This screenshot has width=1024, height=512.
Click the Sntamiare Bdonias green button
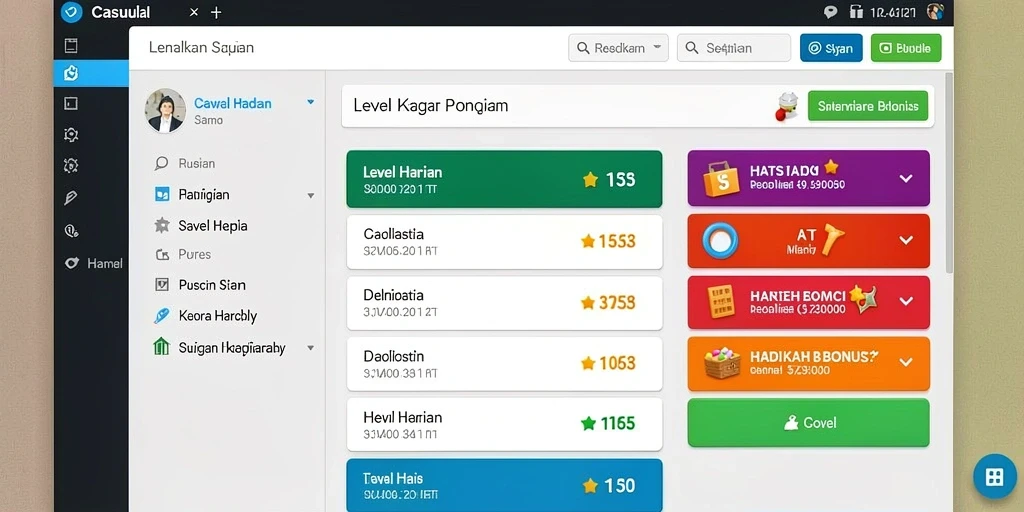(x=868, y=106)
